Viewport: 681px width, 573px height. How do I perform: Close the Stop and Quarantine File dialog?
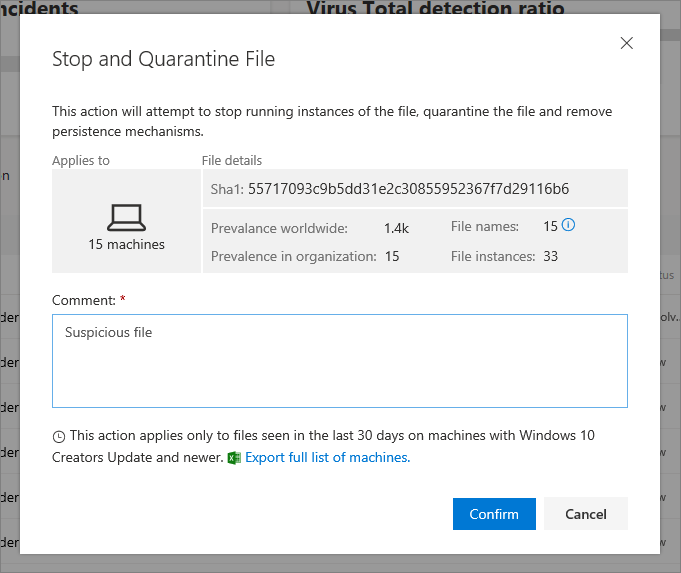(x=627, y=43)
